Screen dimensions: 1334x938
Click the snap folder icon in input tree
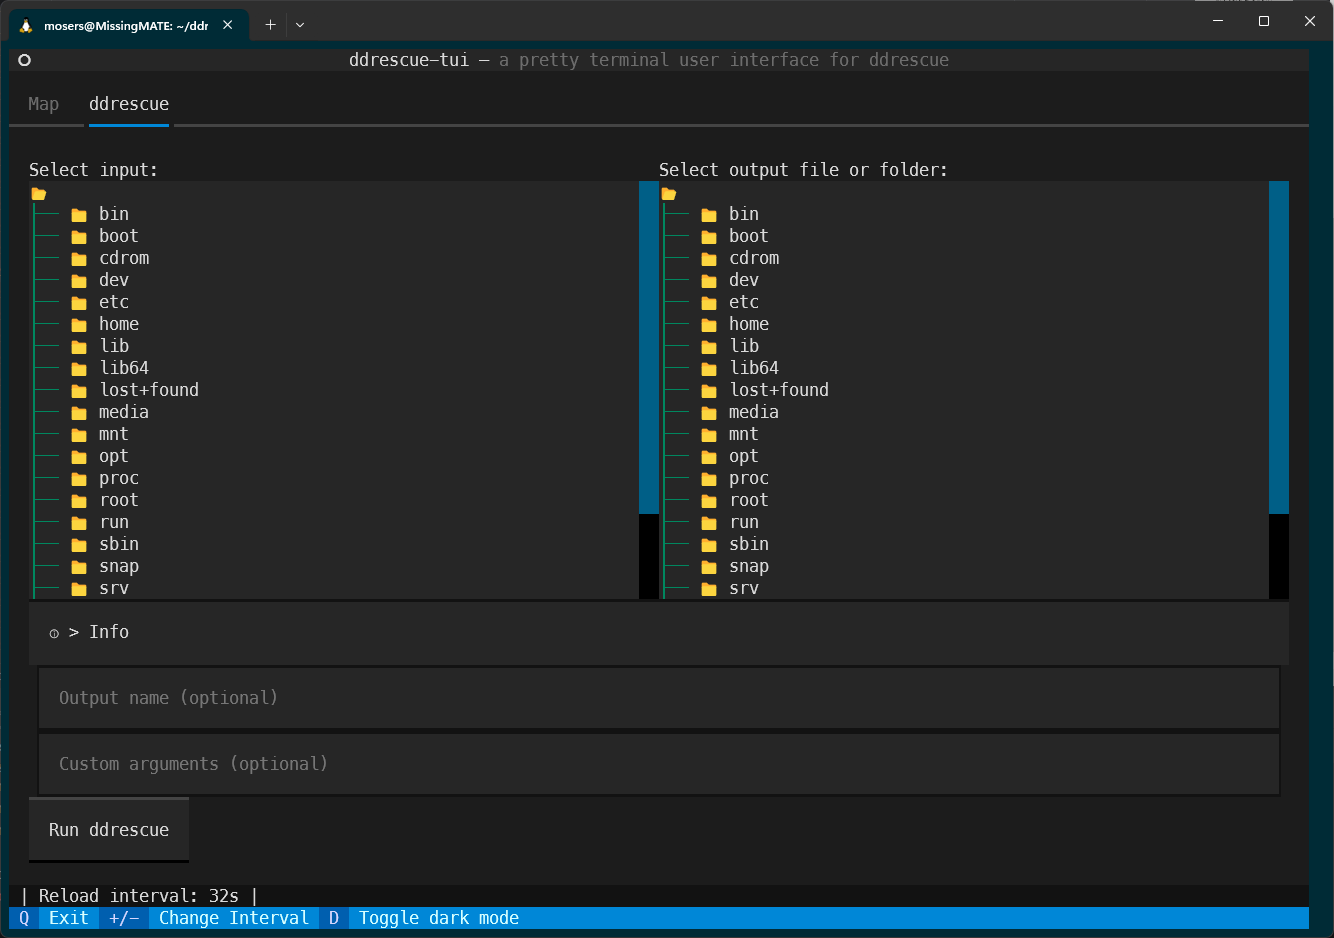(x=79, y=567)
